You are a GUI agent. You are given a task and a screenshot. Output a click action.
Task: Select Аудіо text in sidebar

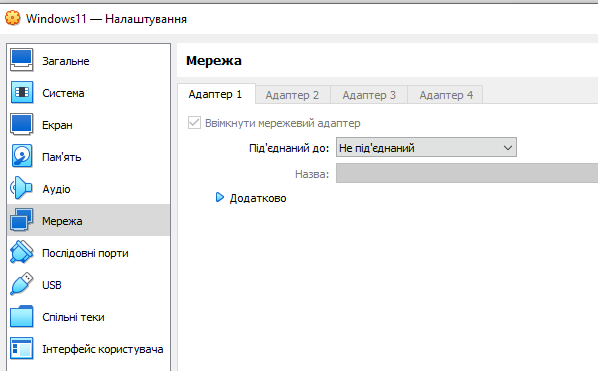56,189
